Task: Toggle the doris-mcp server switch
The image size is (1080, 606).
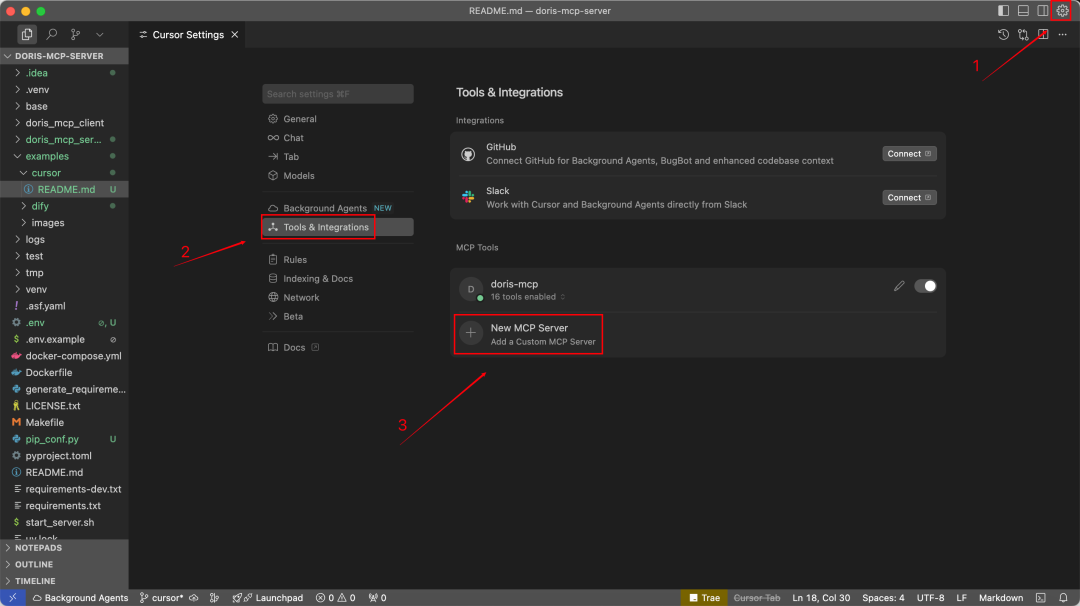Action: [x=925, y=286]
